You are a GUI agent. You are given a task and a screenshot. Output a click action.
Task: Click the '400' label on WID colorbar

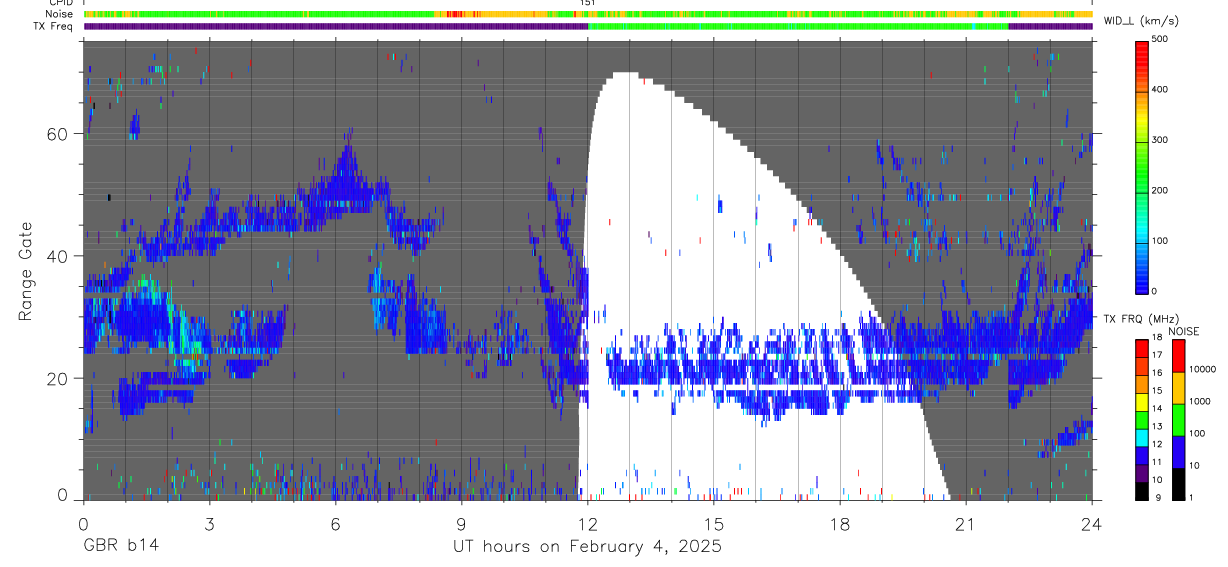tap(1162, 89)
